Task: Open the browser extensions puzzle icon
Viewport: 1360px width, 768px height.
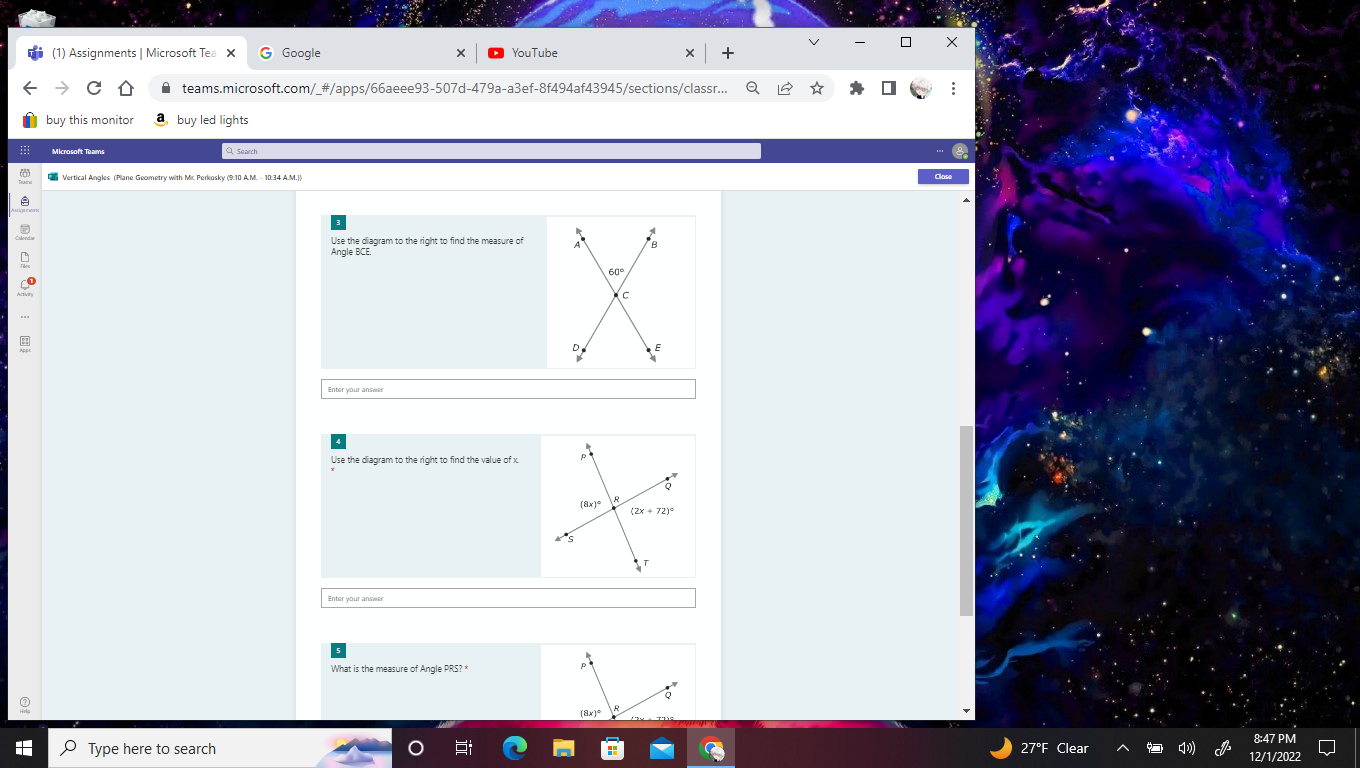Action: [x=856, y=88]
